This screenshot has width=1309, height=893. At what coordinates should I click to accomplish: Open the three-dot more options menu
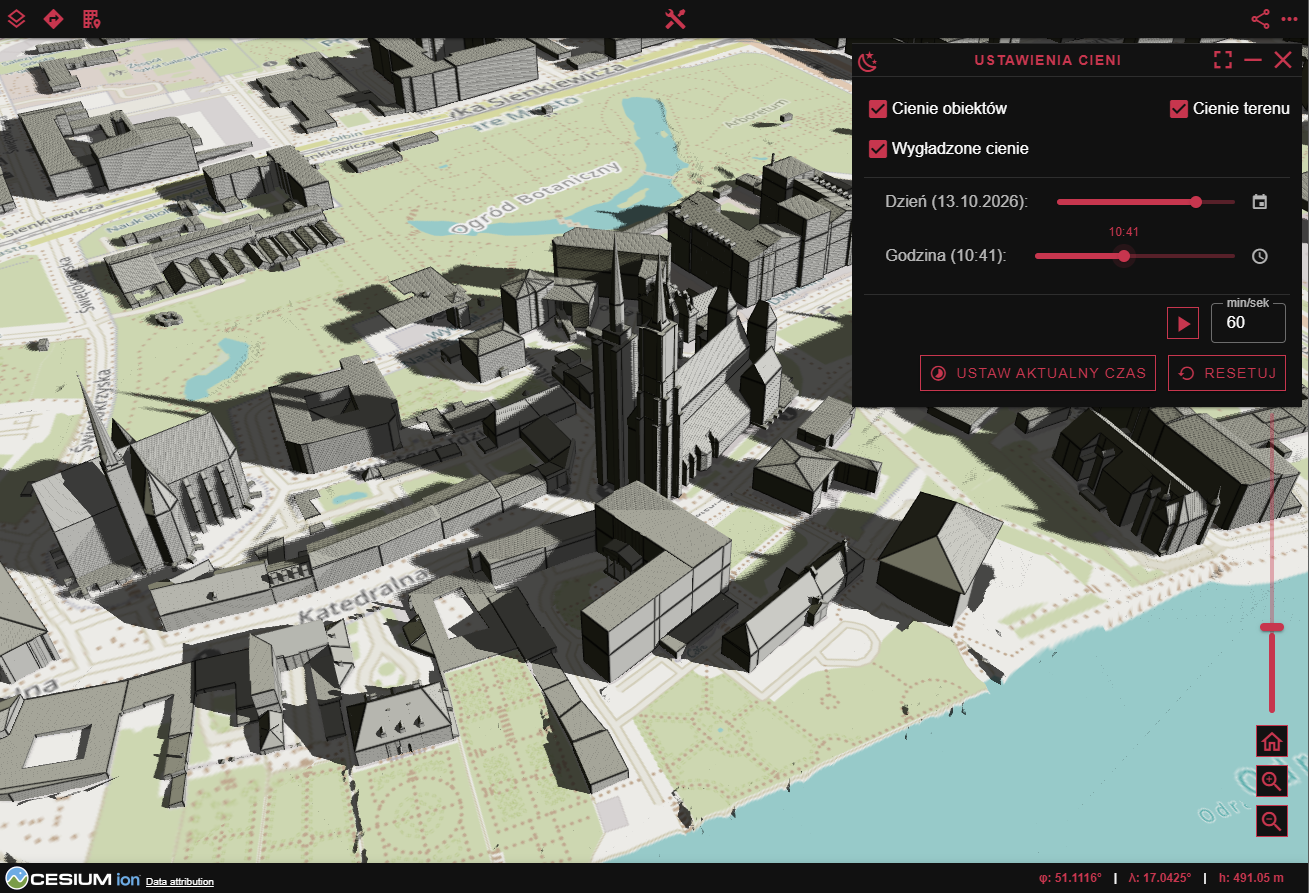point(1289,18)
